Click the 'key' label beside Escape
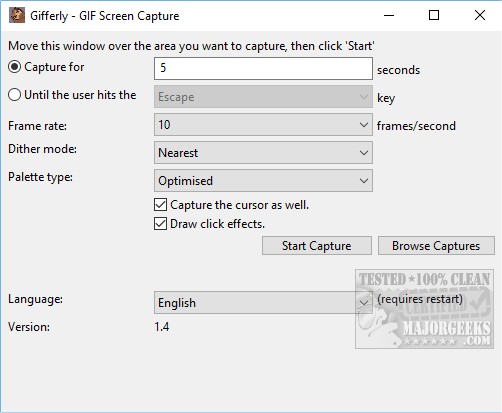502x413 pixels. [386, 98]
